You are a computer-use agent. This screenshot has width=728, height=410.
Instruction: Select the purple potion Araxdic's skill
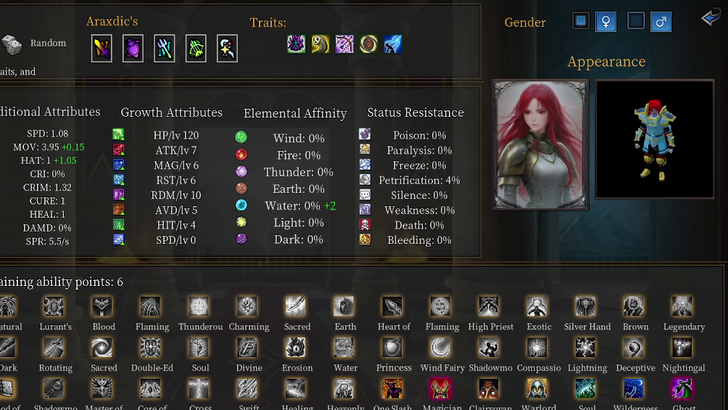[x=133, y=48]
